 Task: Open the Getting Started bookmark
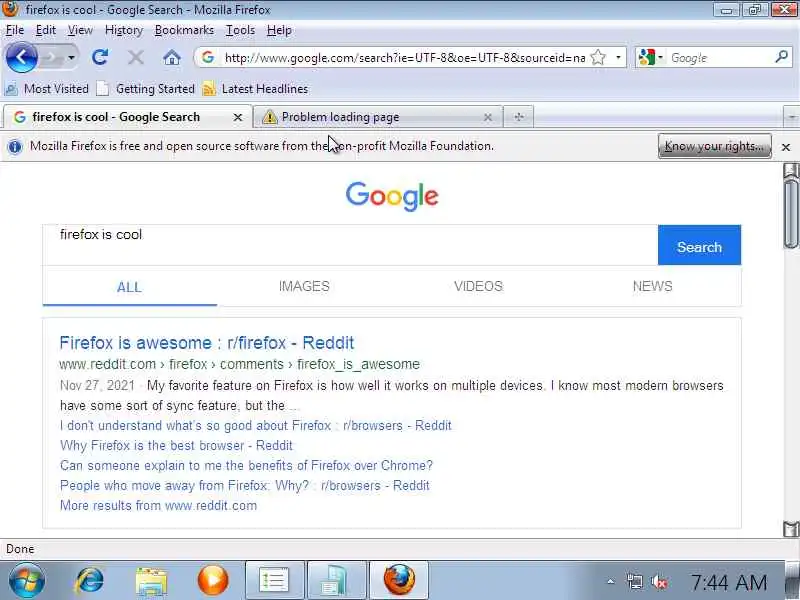(x=146, y=89)
